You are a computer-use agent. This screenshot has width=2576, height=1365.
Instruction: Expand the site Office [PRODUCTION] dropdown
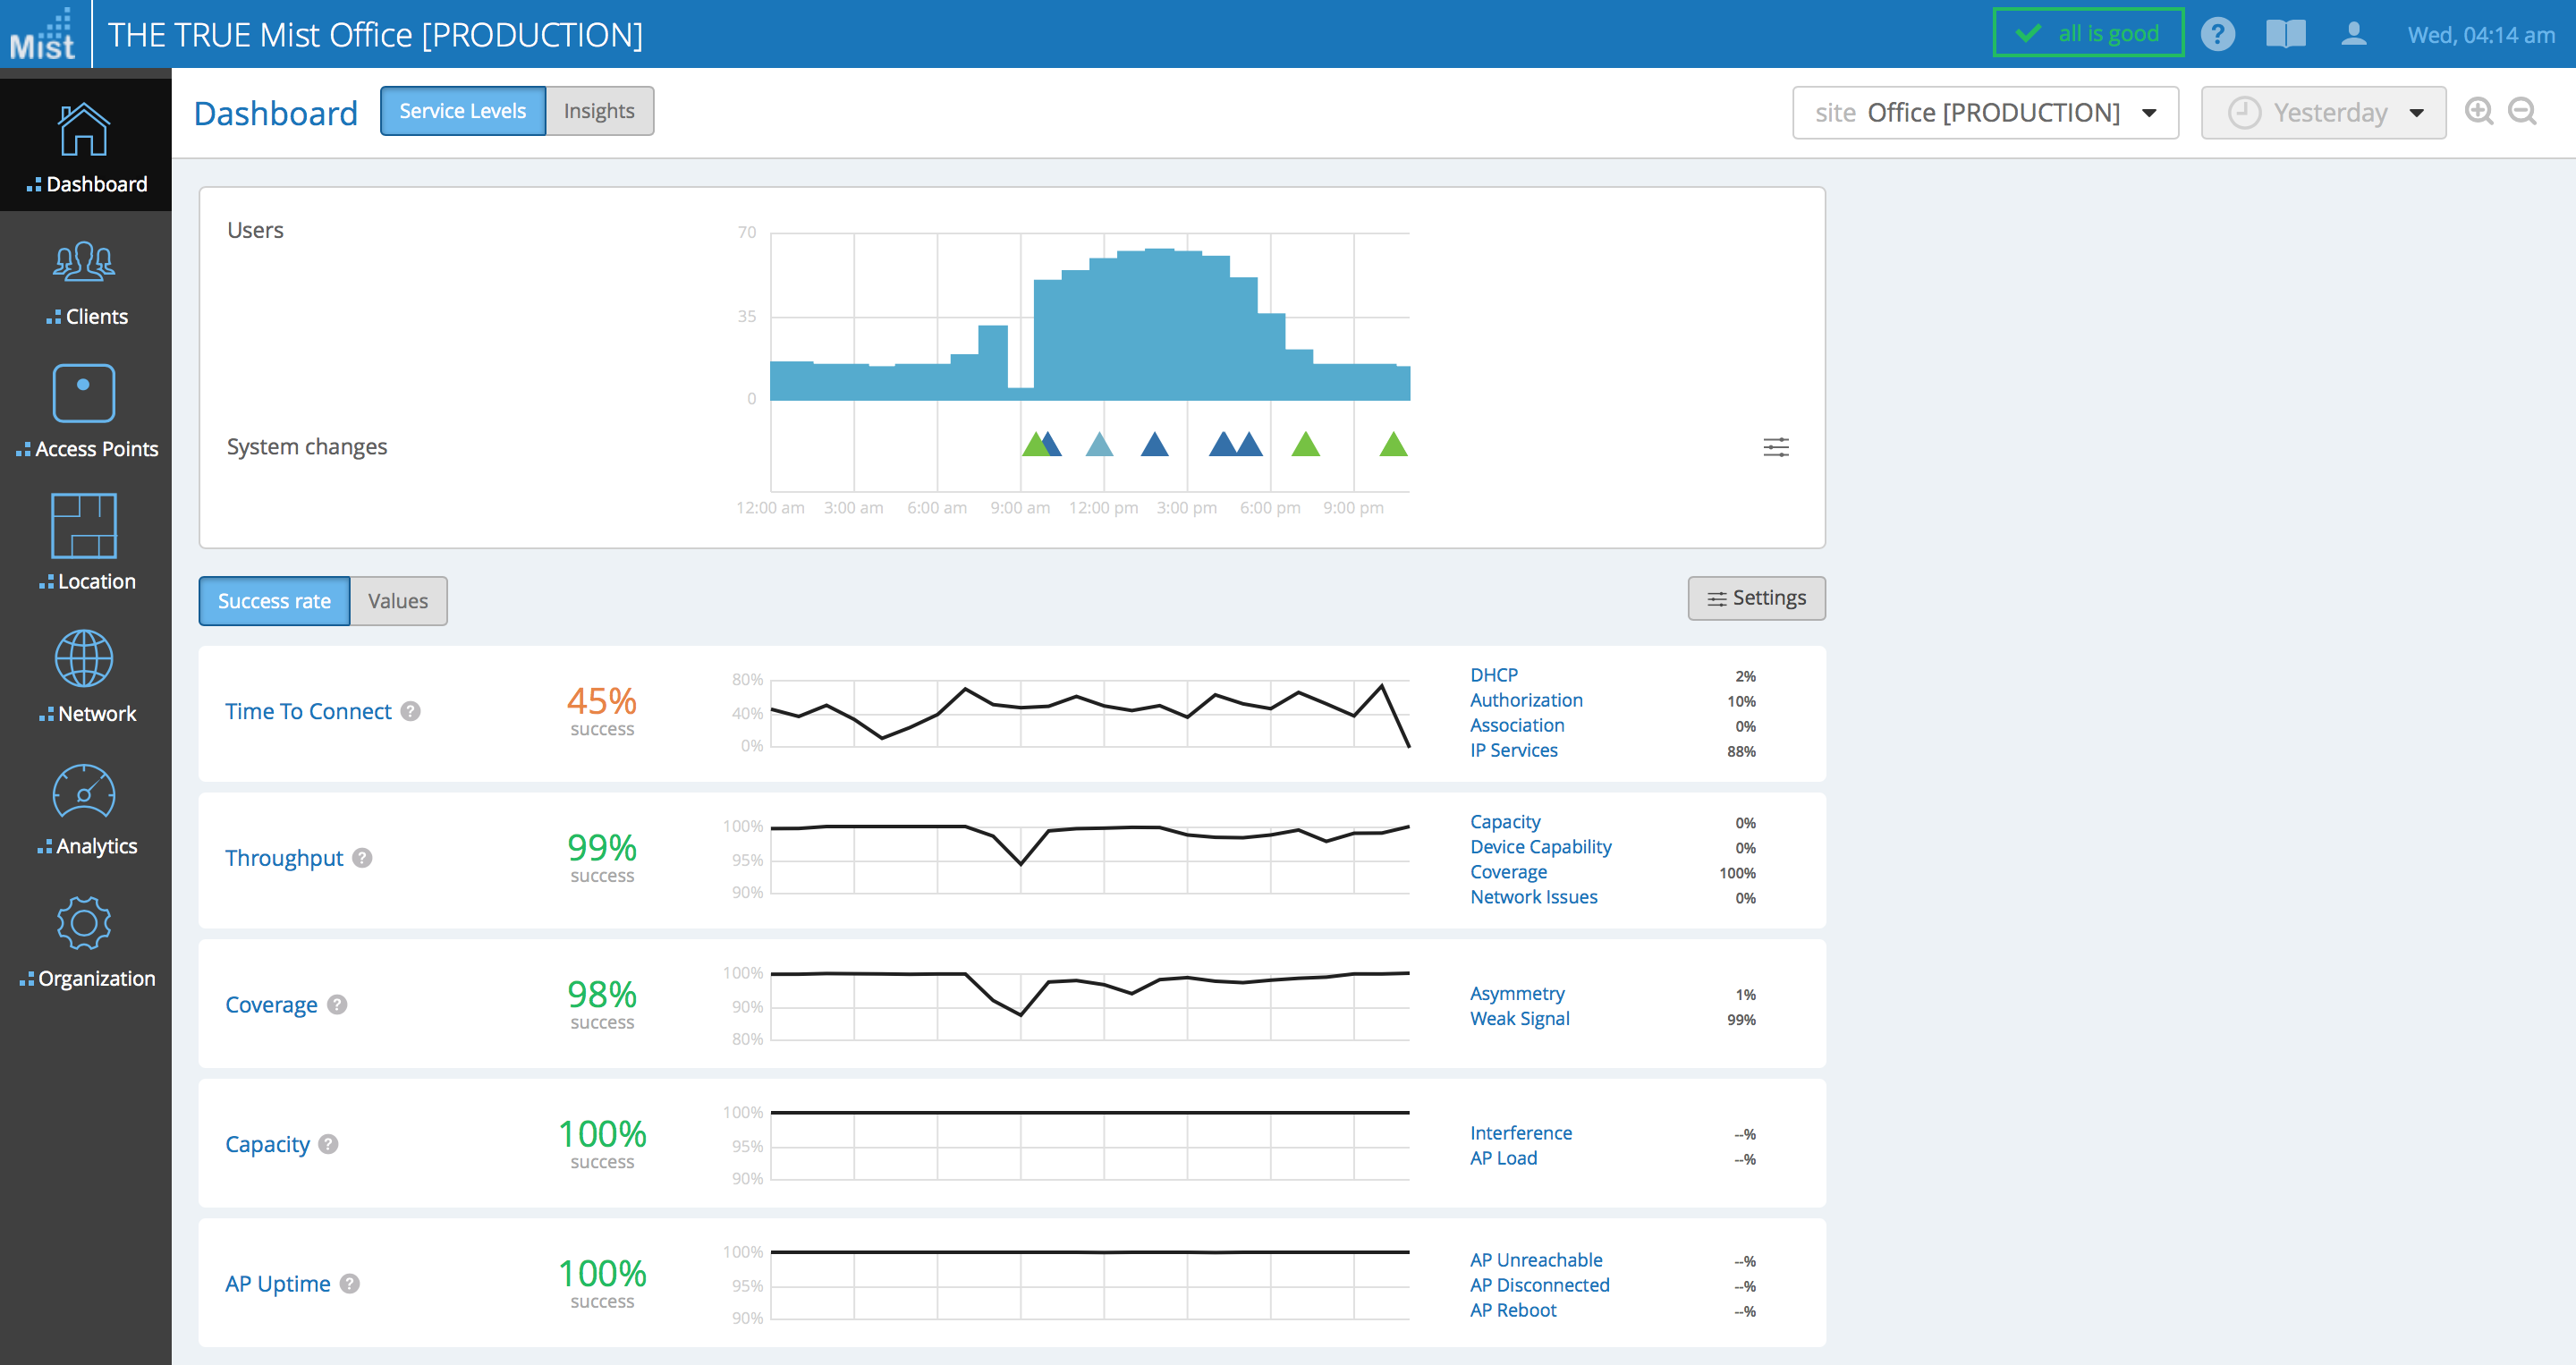point(1984,112)
